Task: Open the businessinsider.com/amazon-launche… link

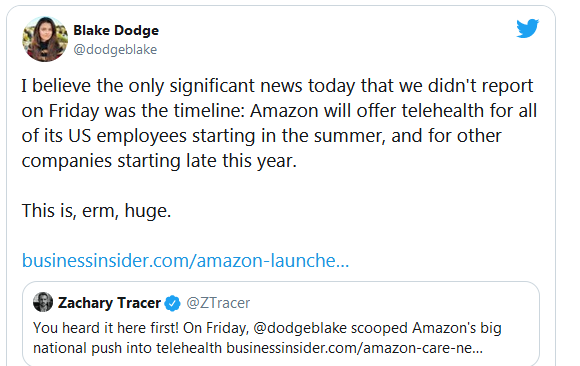Action: pos(185,261)
